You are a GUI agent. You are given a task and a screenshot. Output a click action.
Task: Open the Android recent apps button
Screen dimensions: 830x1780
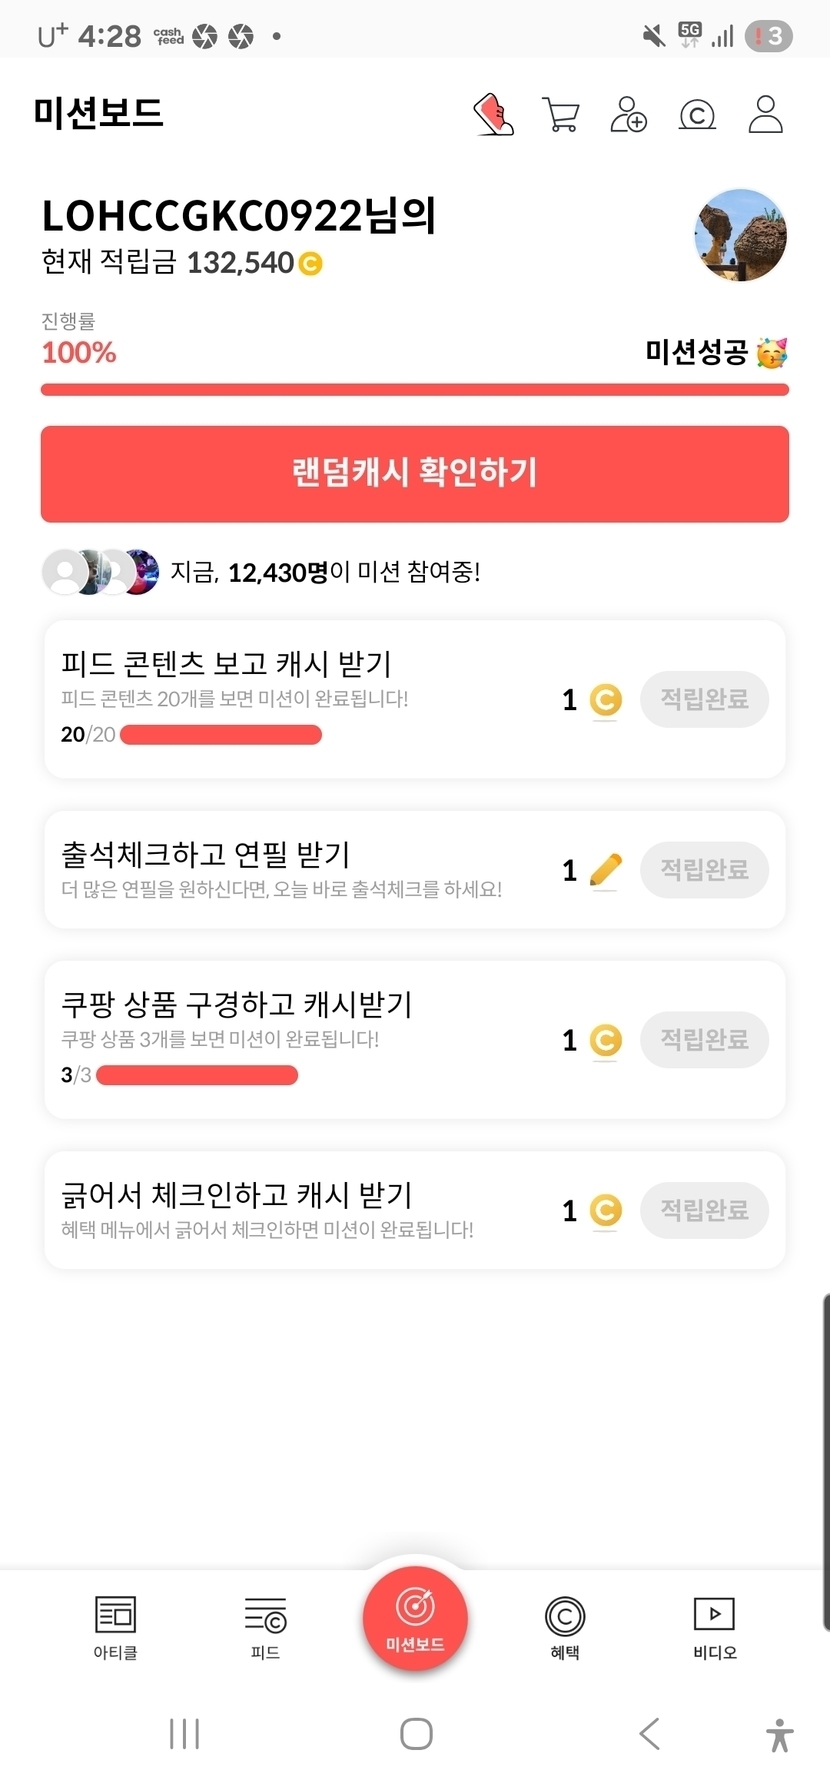[185, 1734]
